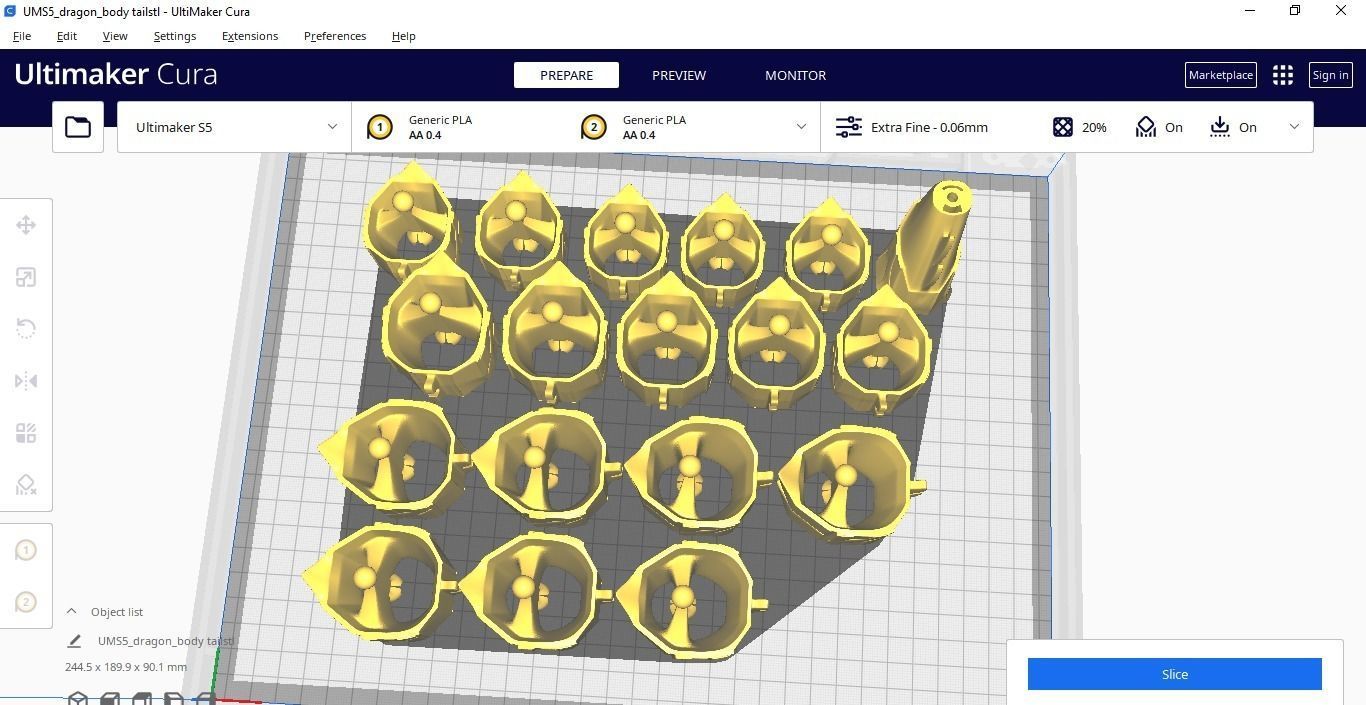Click the 244.5 x 189.9 x 90.1 mm dimensions
Image resolution: width=1366 pixels, height=705 pixels.
click(x=126, y=667)
